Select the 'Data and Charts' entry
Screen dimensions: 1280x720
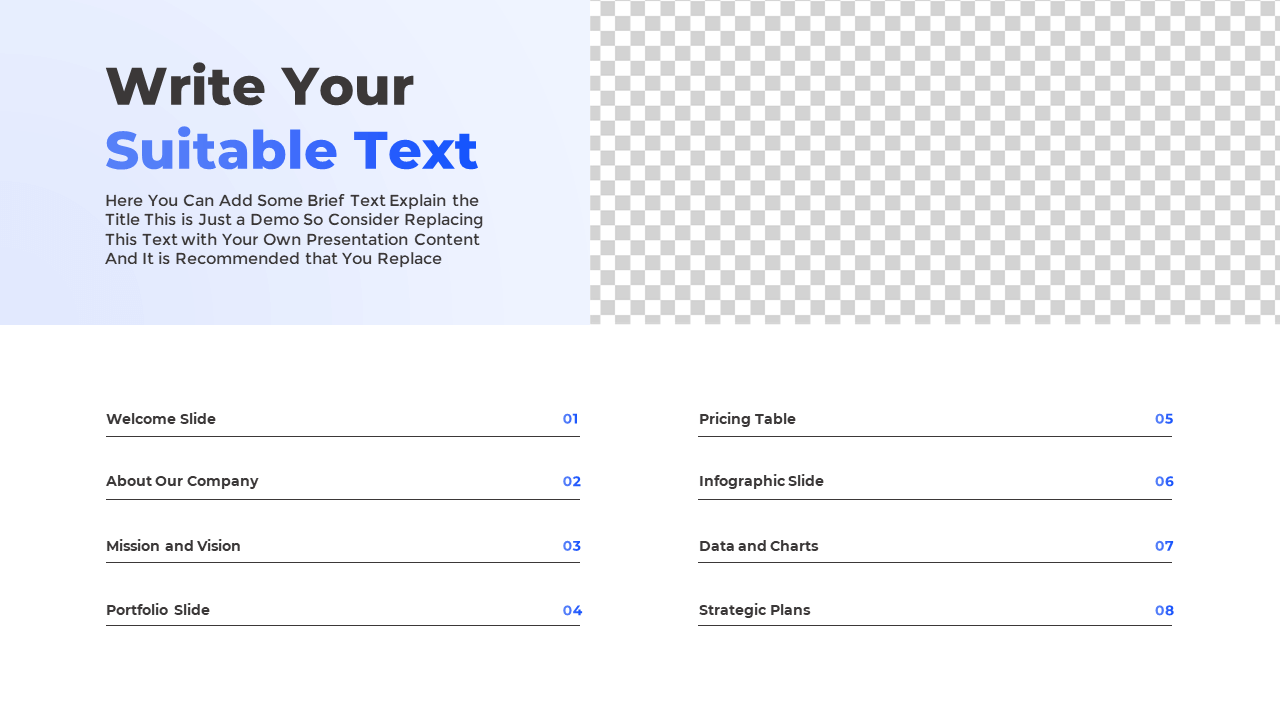[758, 546]
